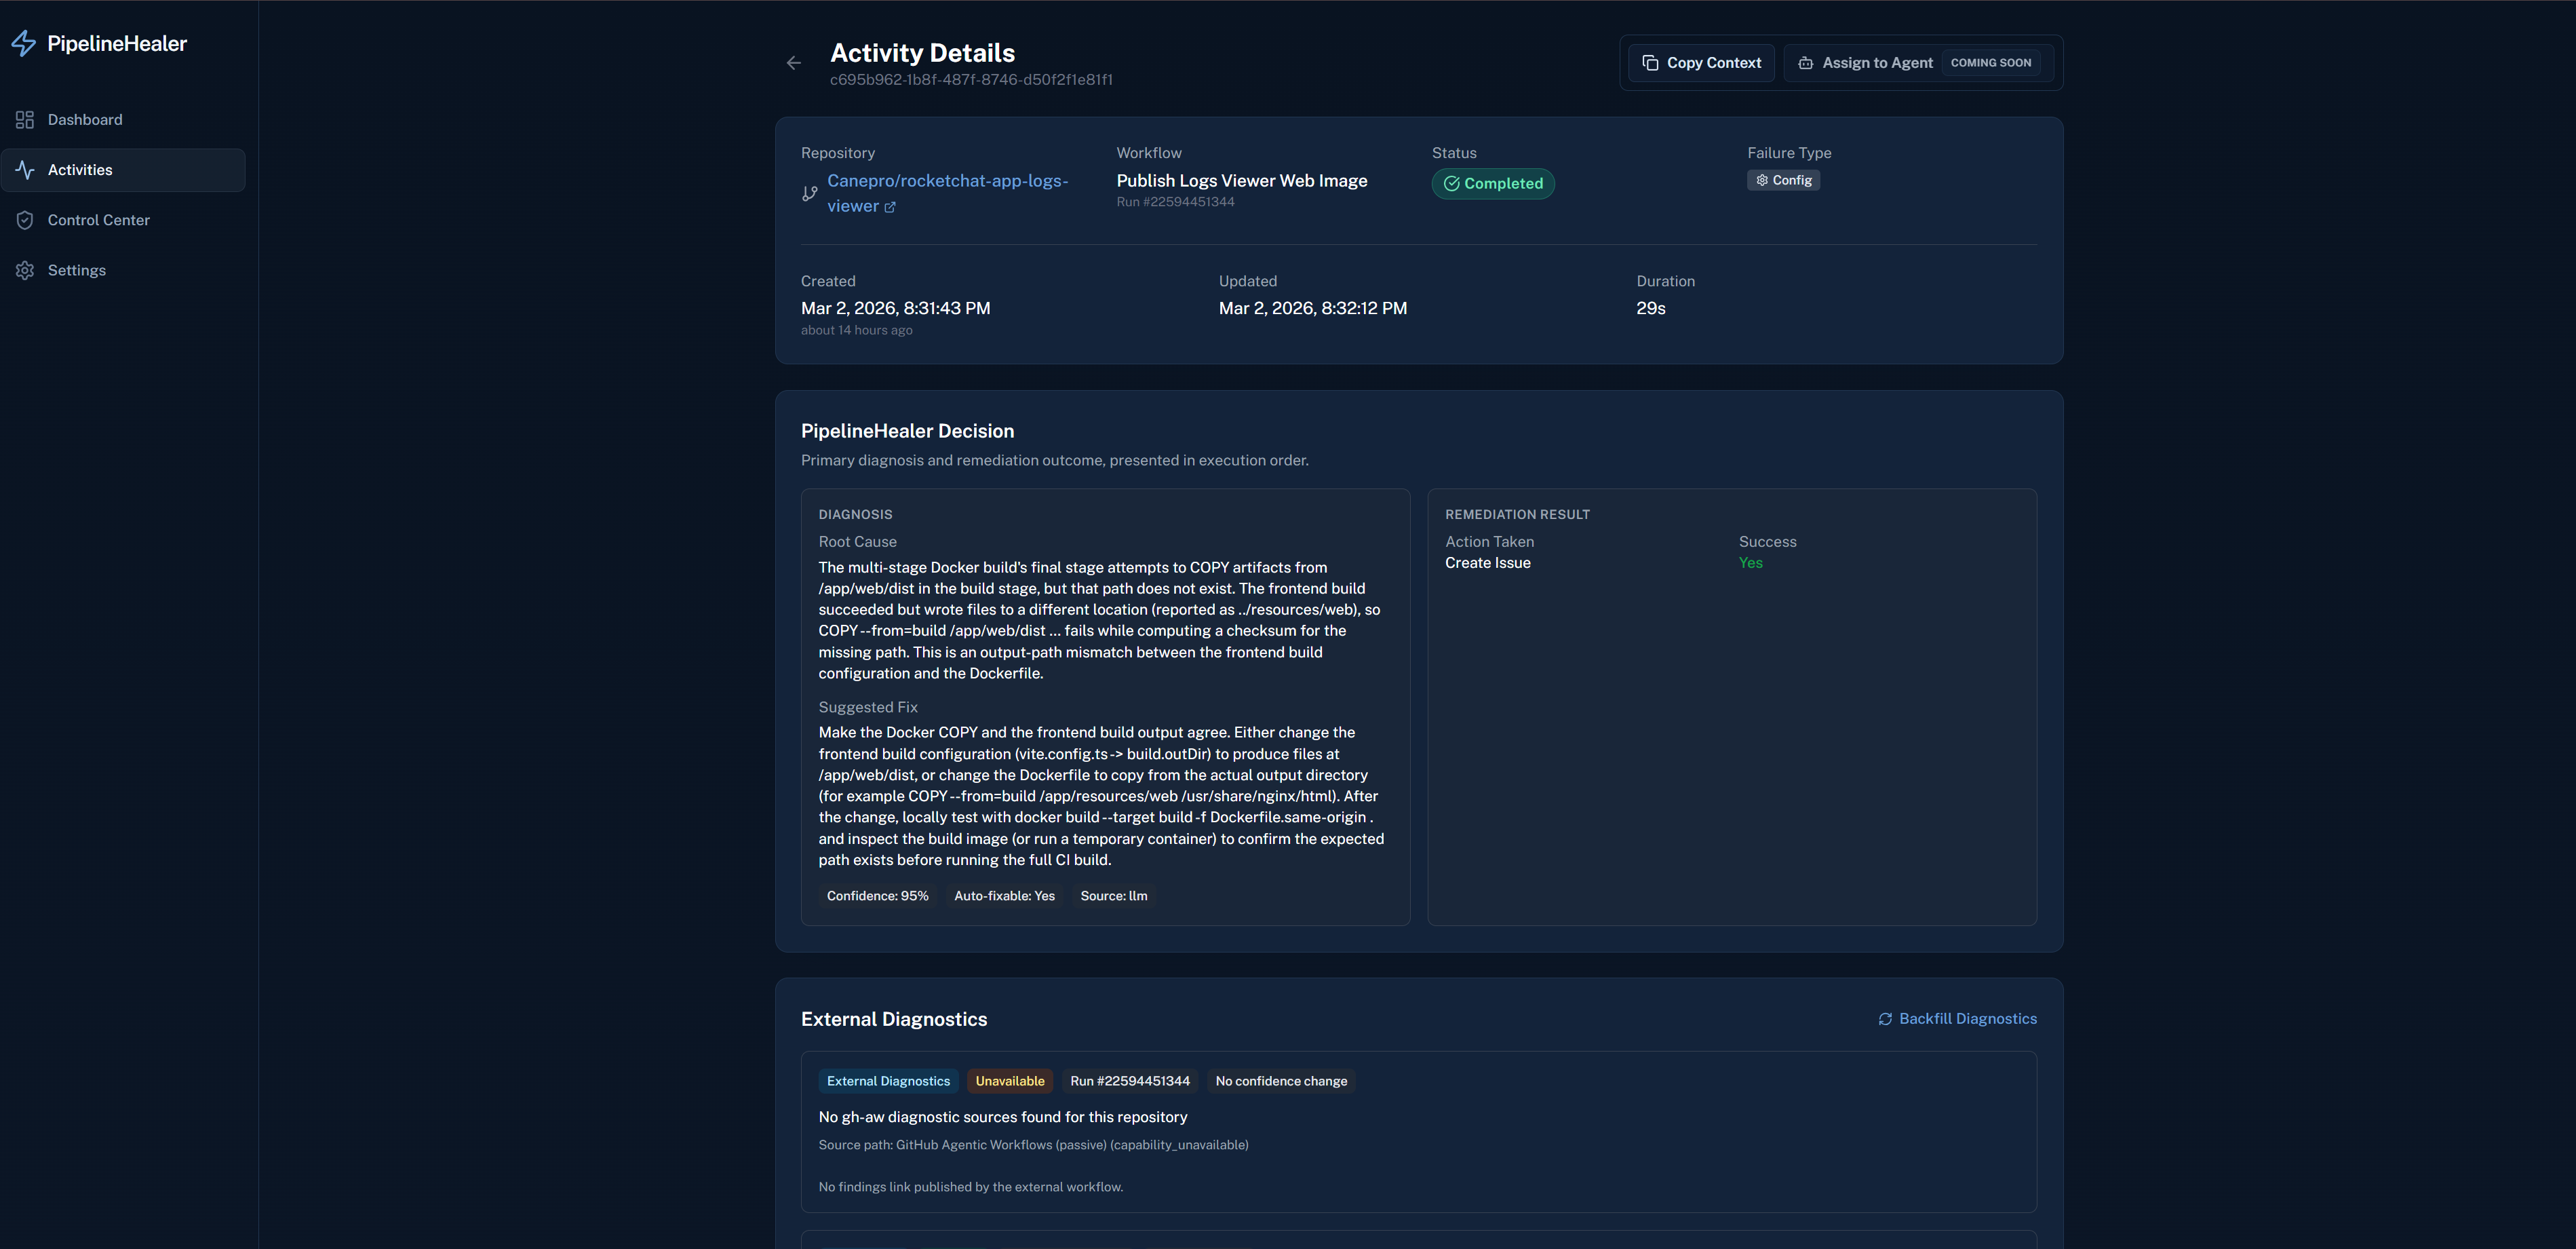Click the 'Mar 2, 2026, 8:31:43 PM' created timestamp
This screenshot has width=2576, height=1249.
click(895, 309)
